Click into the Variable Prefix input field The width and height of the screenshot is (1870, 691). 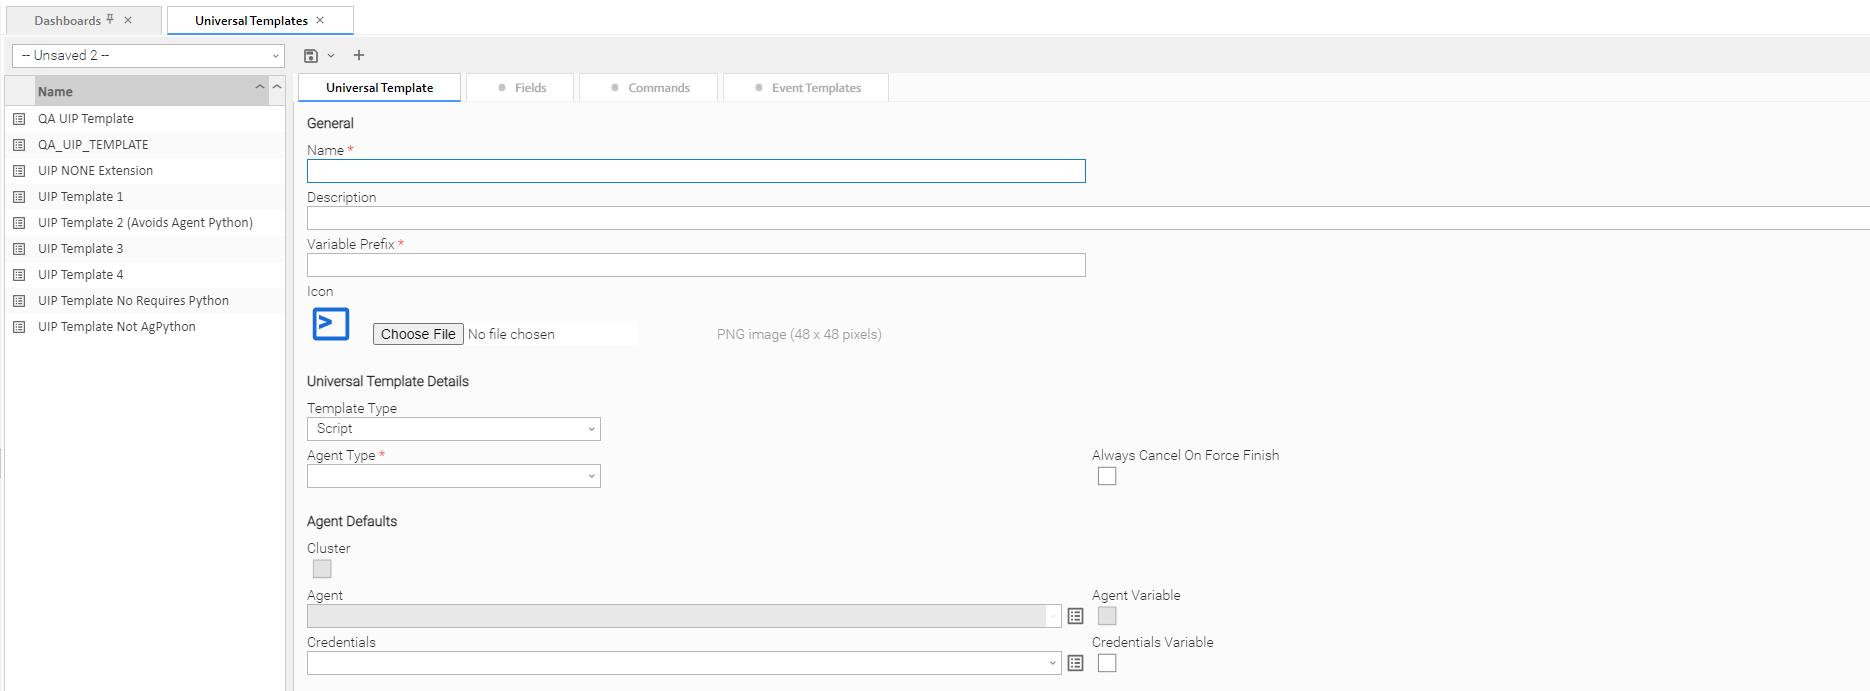click(695, 265)
